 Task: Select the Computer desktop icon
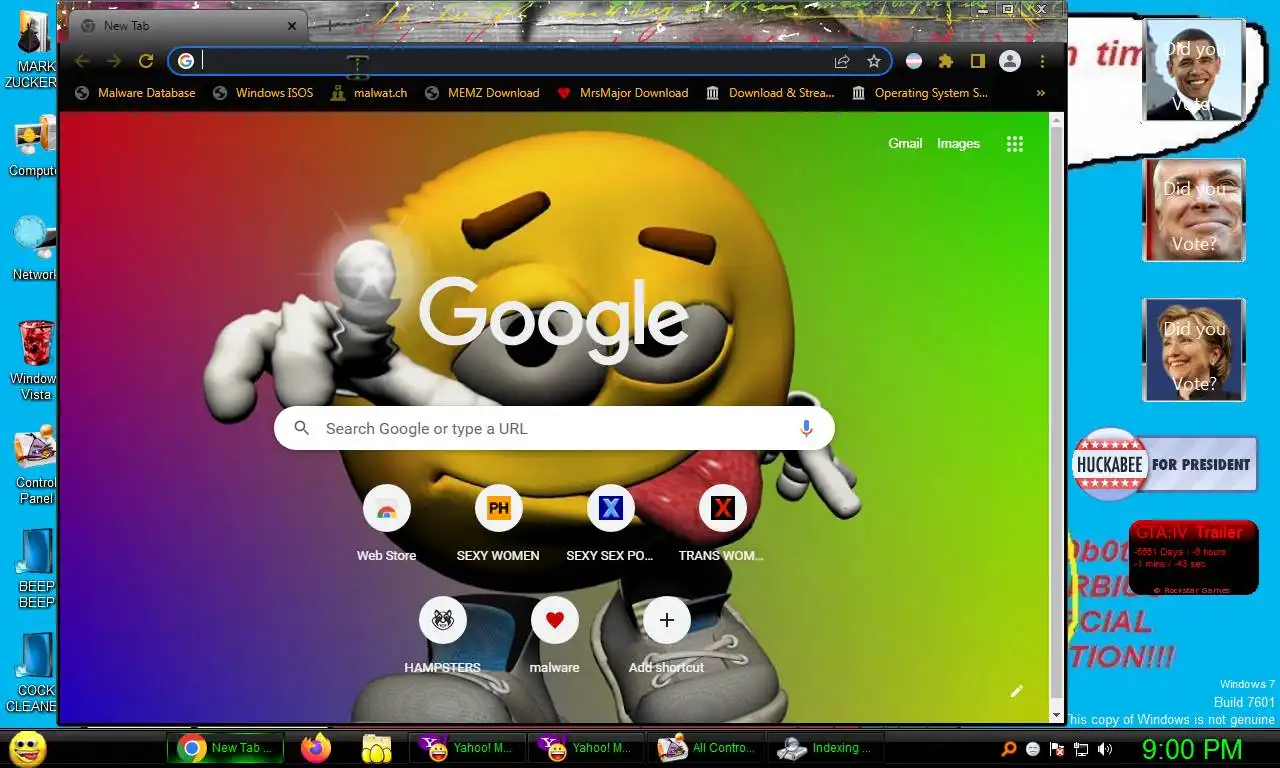[33, 145]
